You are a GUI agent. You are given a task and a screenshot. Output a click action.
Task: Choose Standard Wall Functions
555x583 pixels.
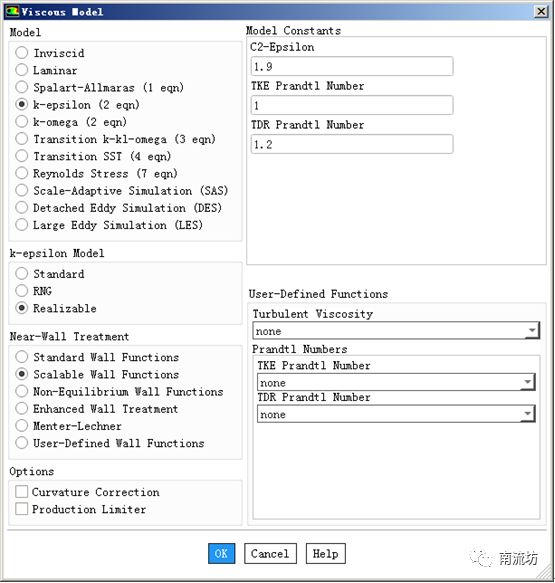pos(22,357)
